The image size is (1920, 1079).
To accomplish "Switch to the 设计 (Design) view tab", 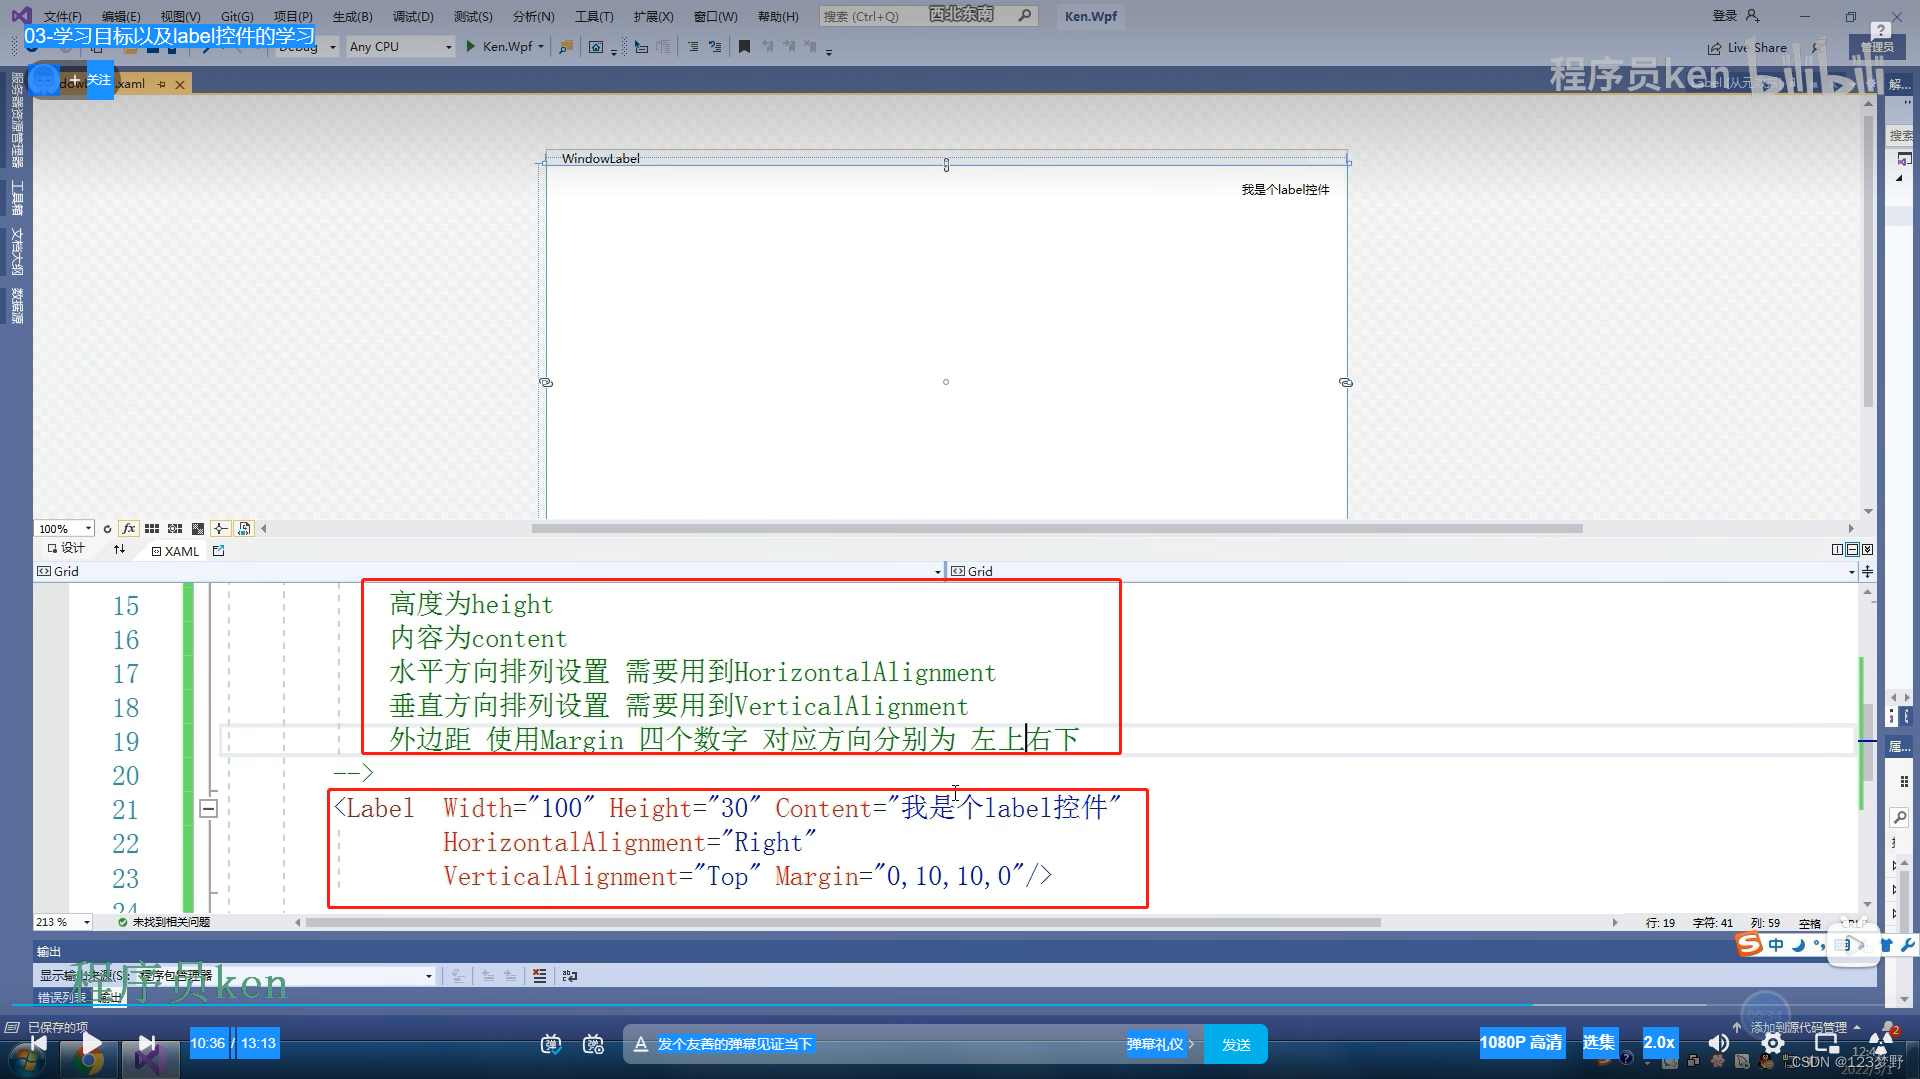I will click(66, 550).
